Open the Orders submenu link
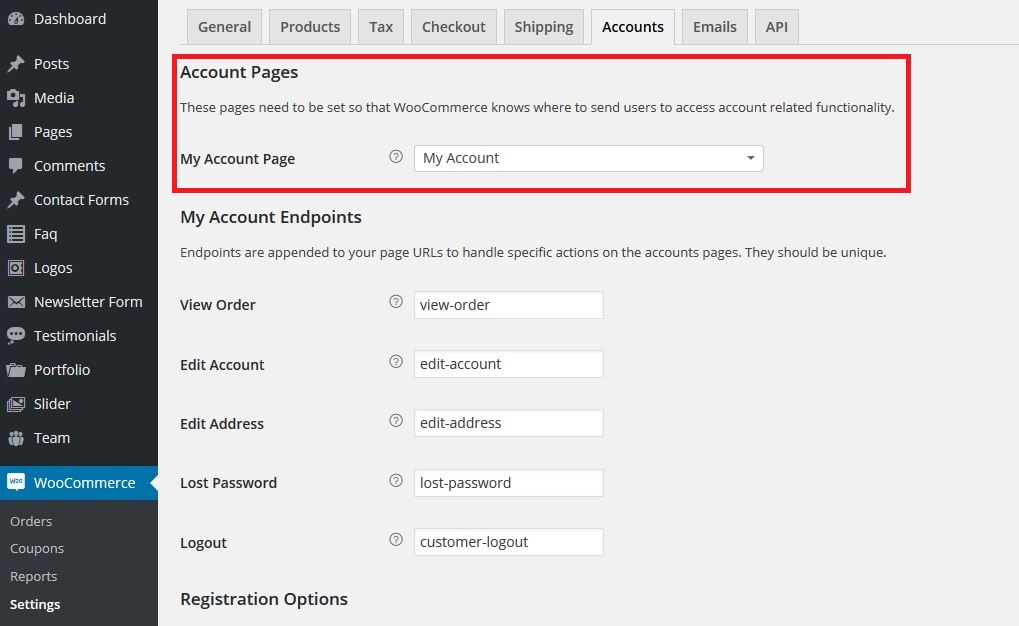 click(31, 521)
